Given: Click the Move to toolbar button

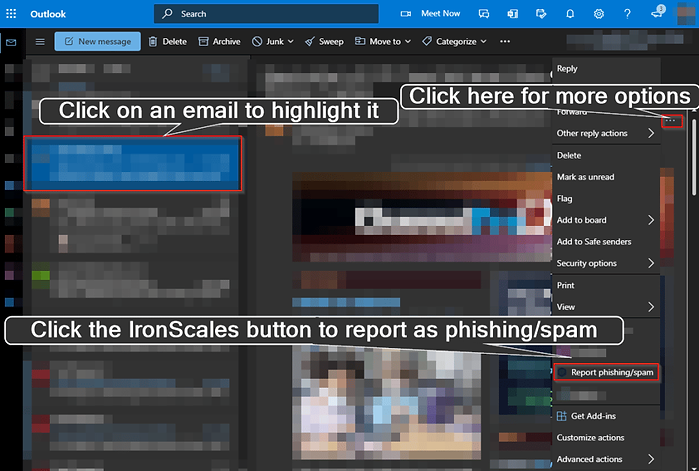Looking at the screenshot, I should [378, 41].
